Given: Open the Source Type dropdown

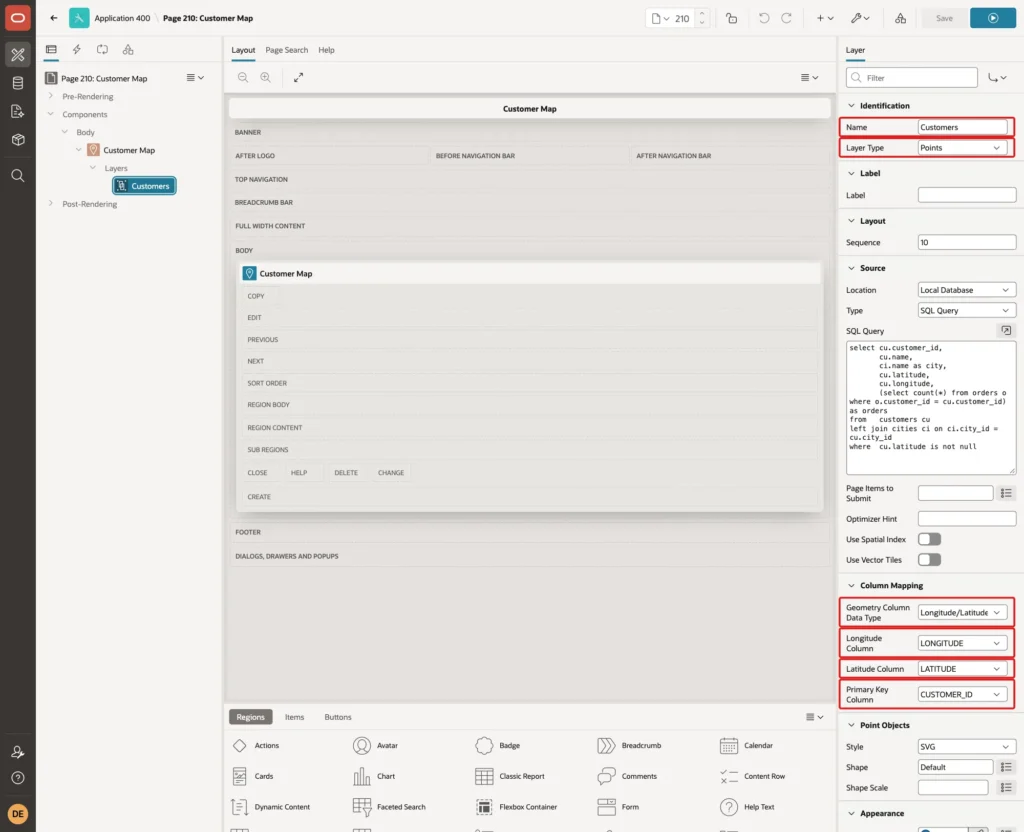Looking at the screenshot, I should [967, 310].
